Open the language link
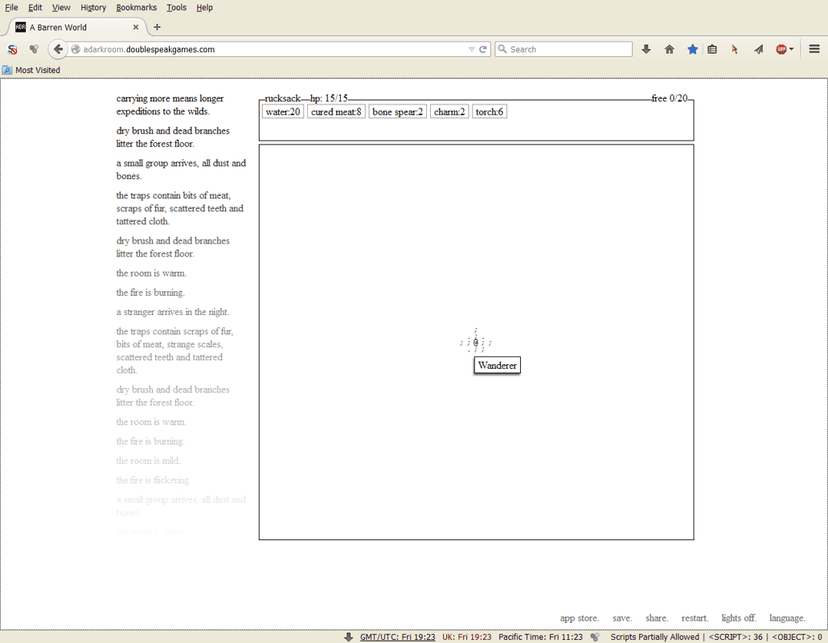This screenshot has height=643, width=828. point(787,618)
